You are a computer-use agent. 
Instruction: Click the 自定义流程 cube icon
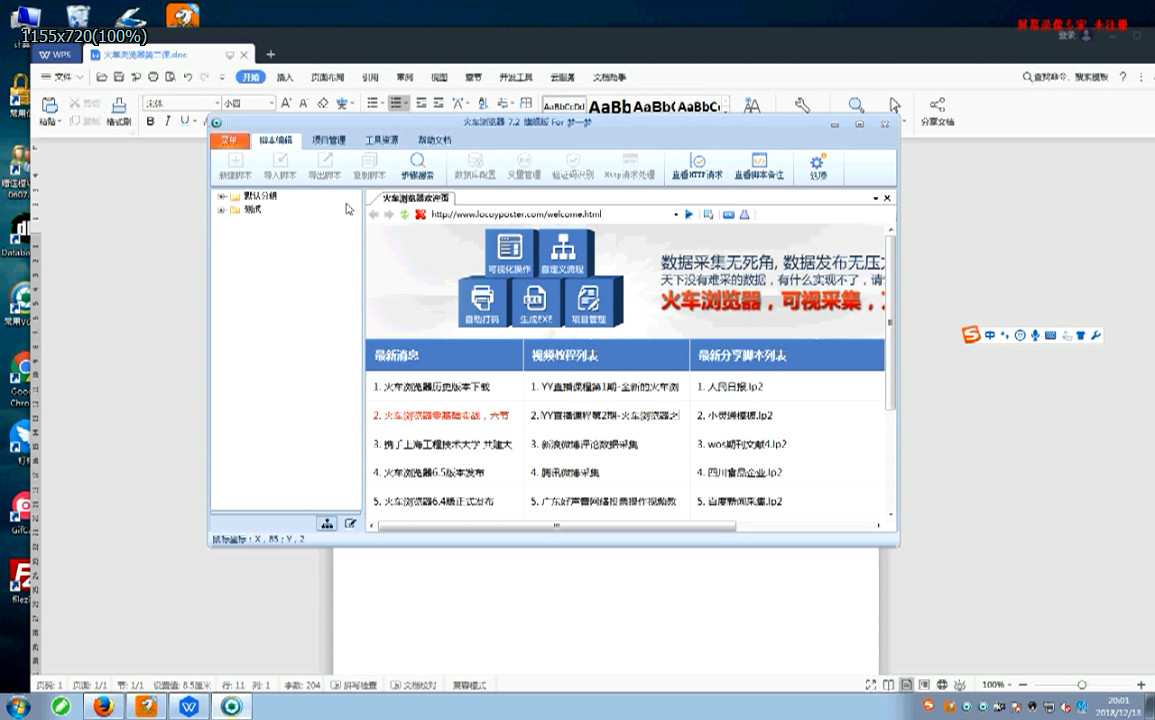tap(564, 251)
